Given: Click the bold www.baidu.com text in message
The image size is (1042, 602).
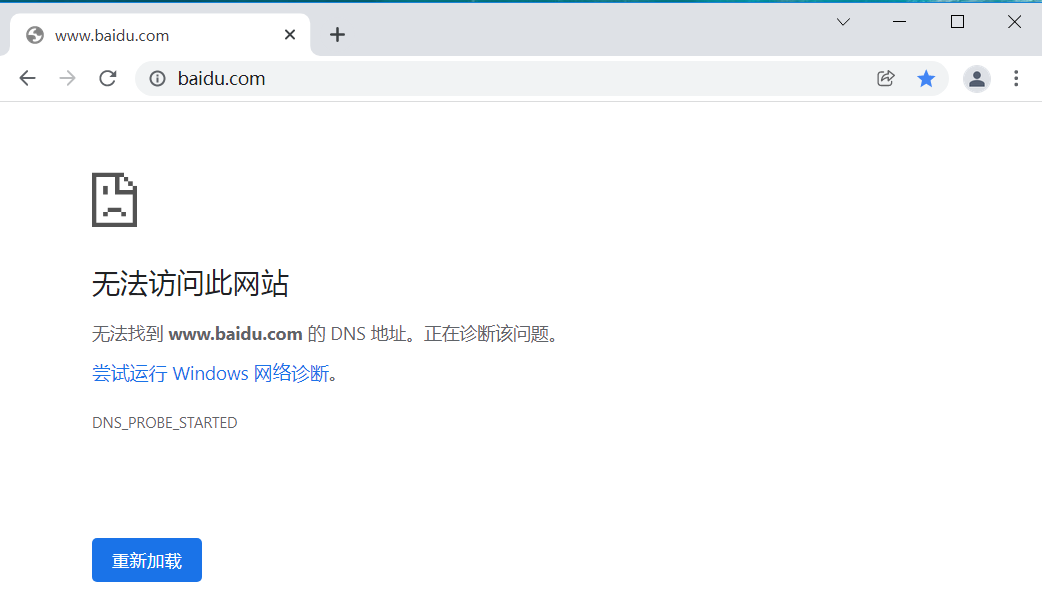Looking at the screenshot, I should coord(235,334).
